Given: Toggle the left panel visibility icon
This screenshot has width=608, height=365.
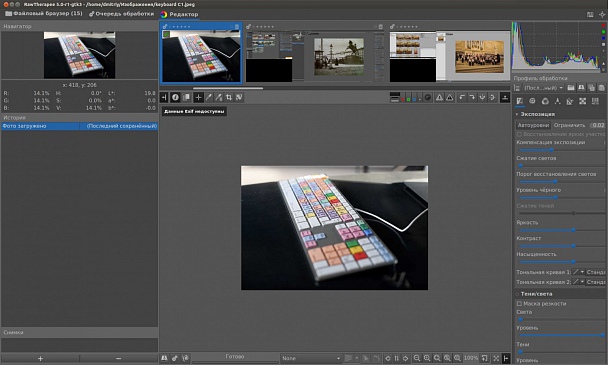Looking at the screenshot, I should 164,97.
